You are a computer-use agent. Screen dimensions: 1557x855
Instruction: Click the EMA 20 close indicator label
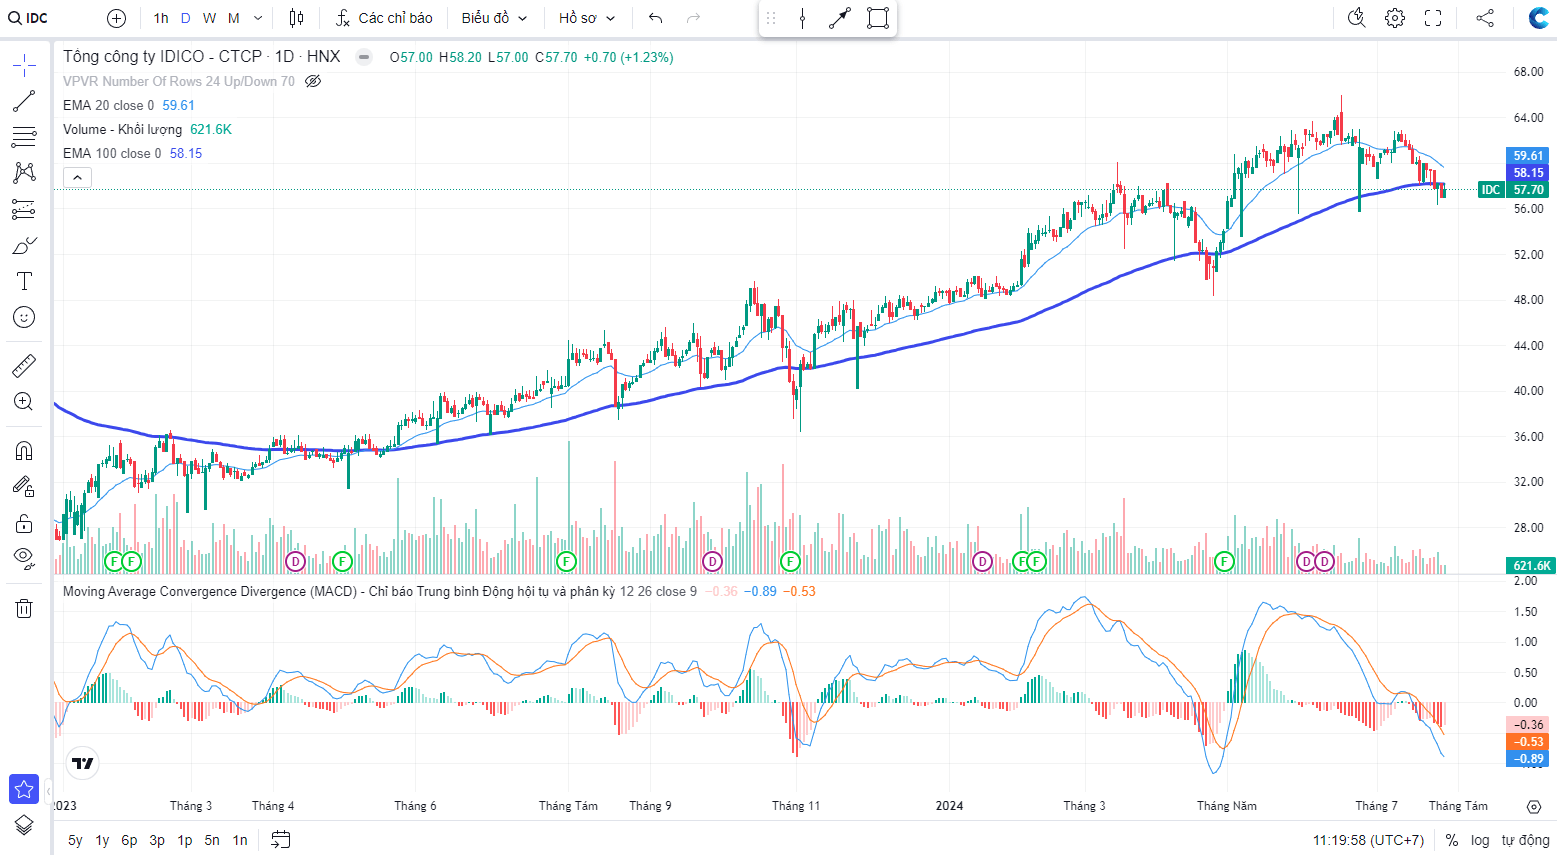point(108,105)
